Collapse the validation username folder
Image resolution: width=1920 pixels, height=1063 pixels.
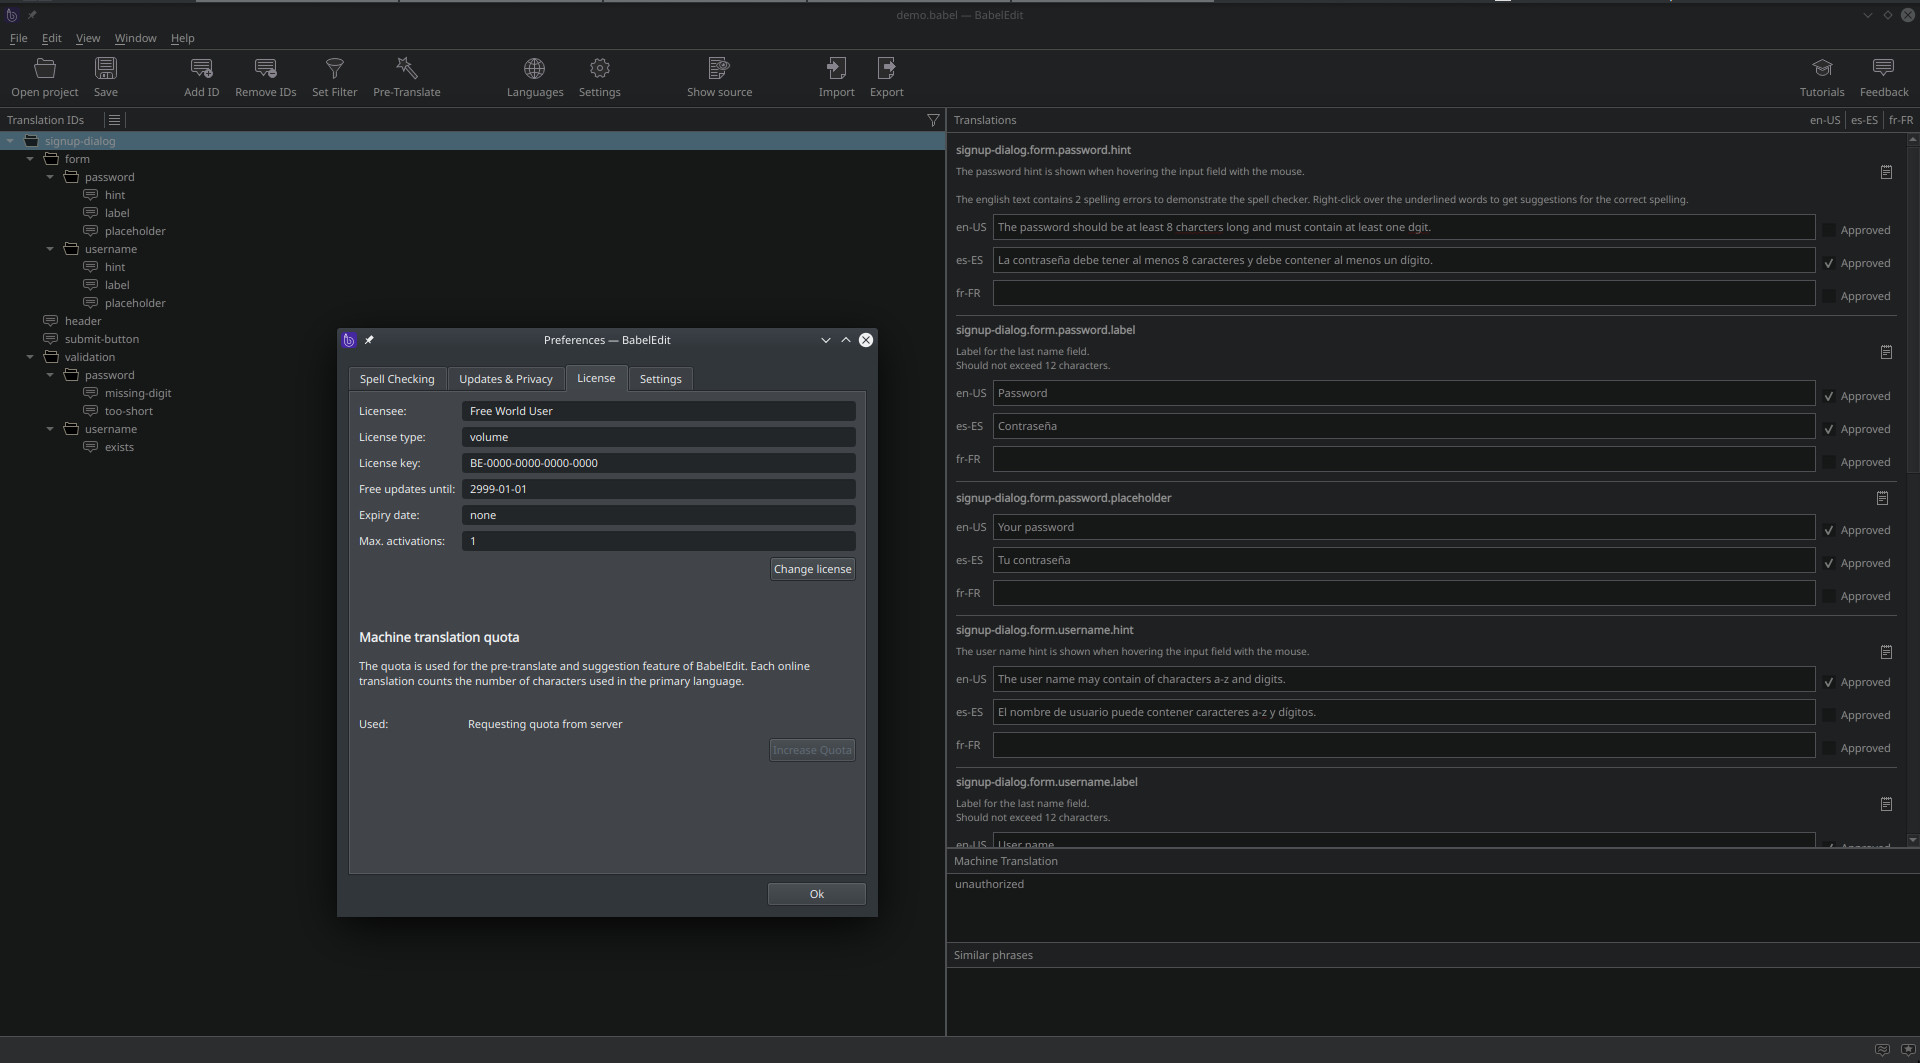click(x=50, y=429)
